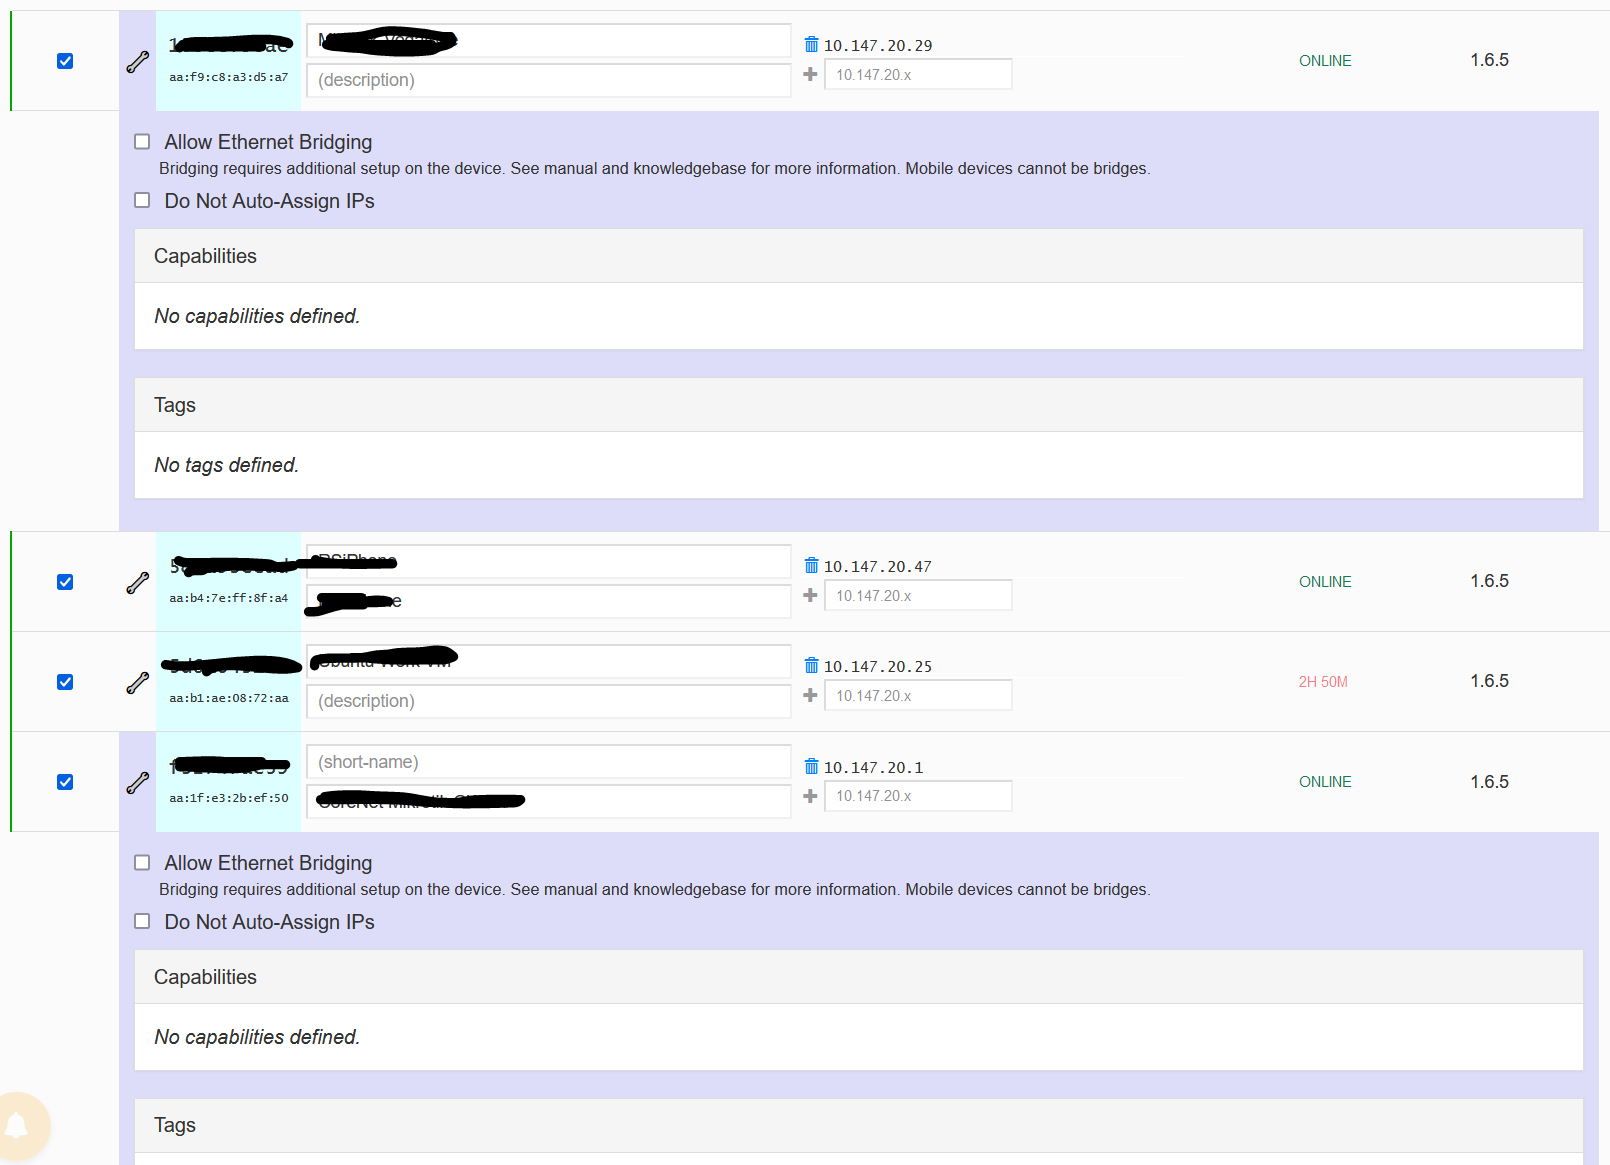
Task: Click the 10.147.20.x IP input for top member
Action: pyautogui.click(x=917, y=74)
